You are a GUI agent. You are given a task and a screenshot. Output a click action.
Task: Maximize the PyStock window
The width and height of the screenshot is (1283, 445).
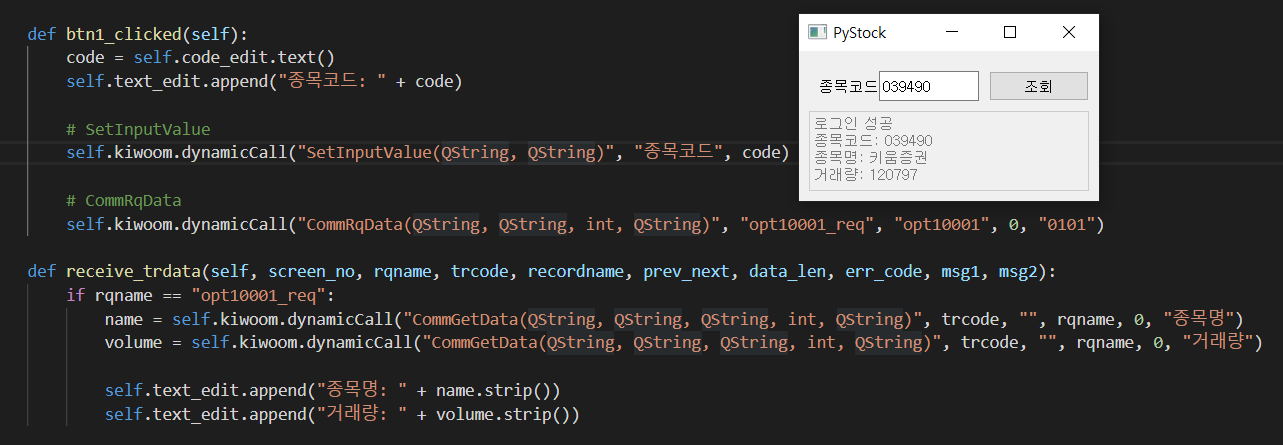pos(1009,32)
